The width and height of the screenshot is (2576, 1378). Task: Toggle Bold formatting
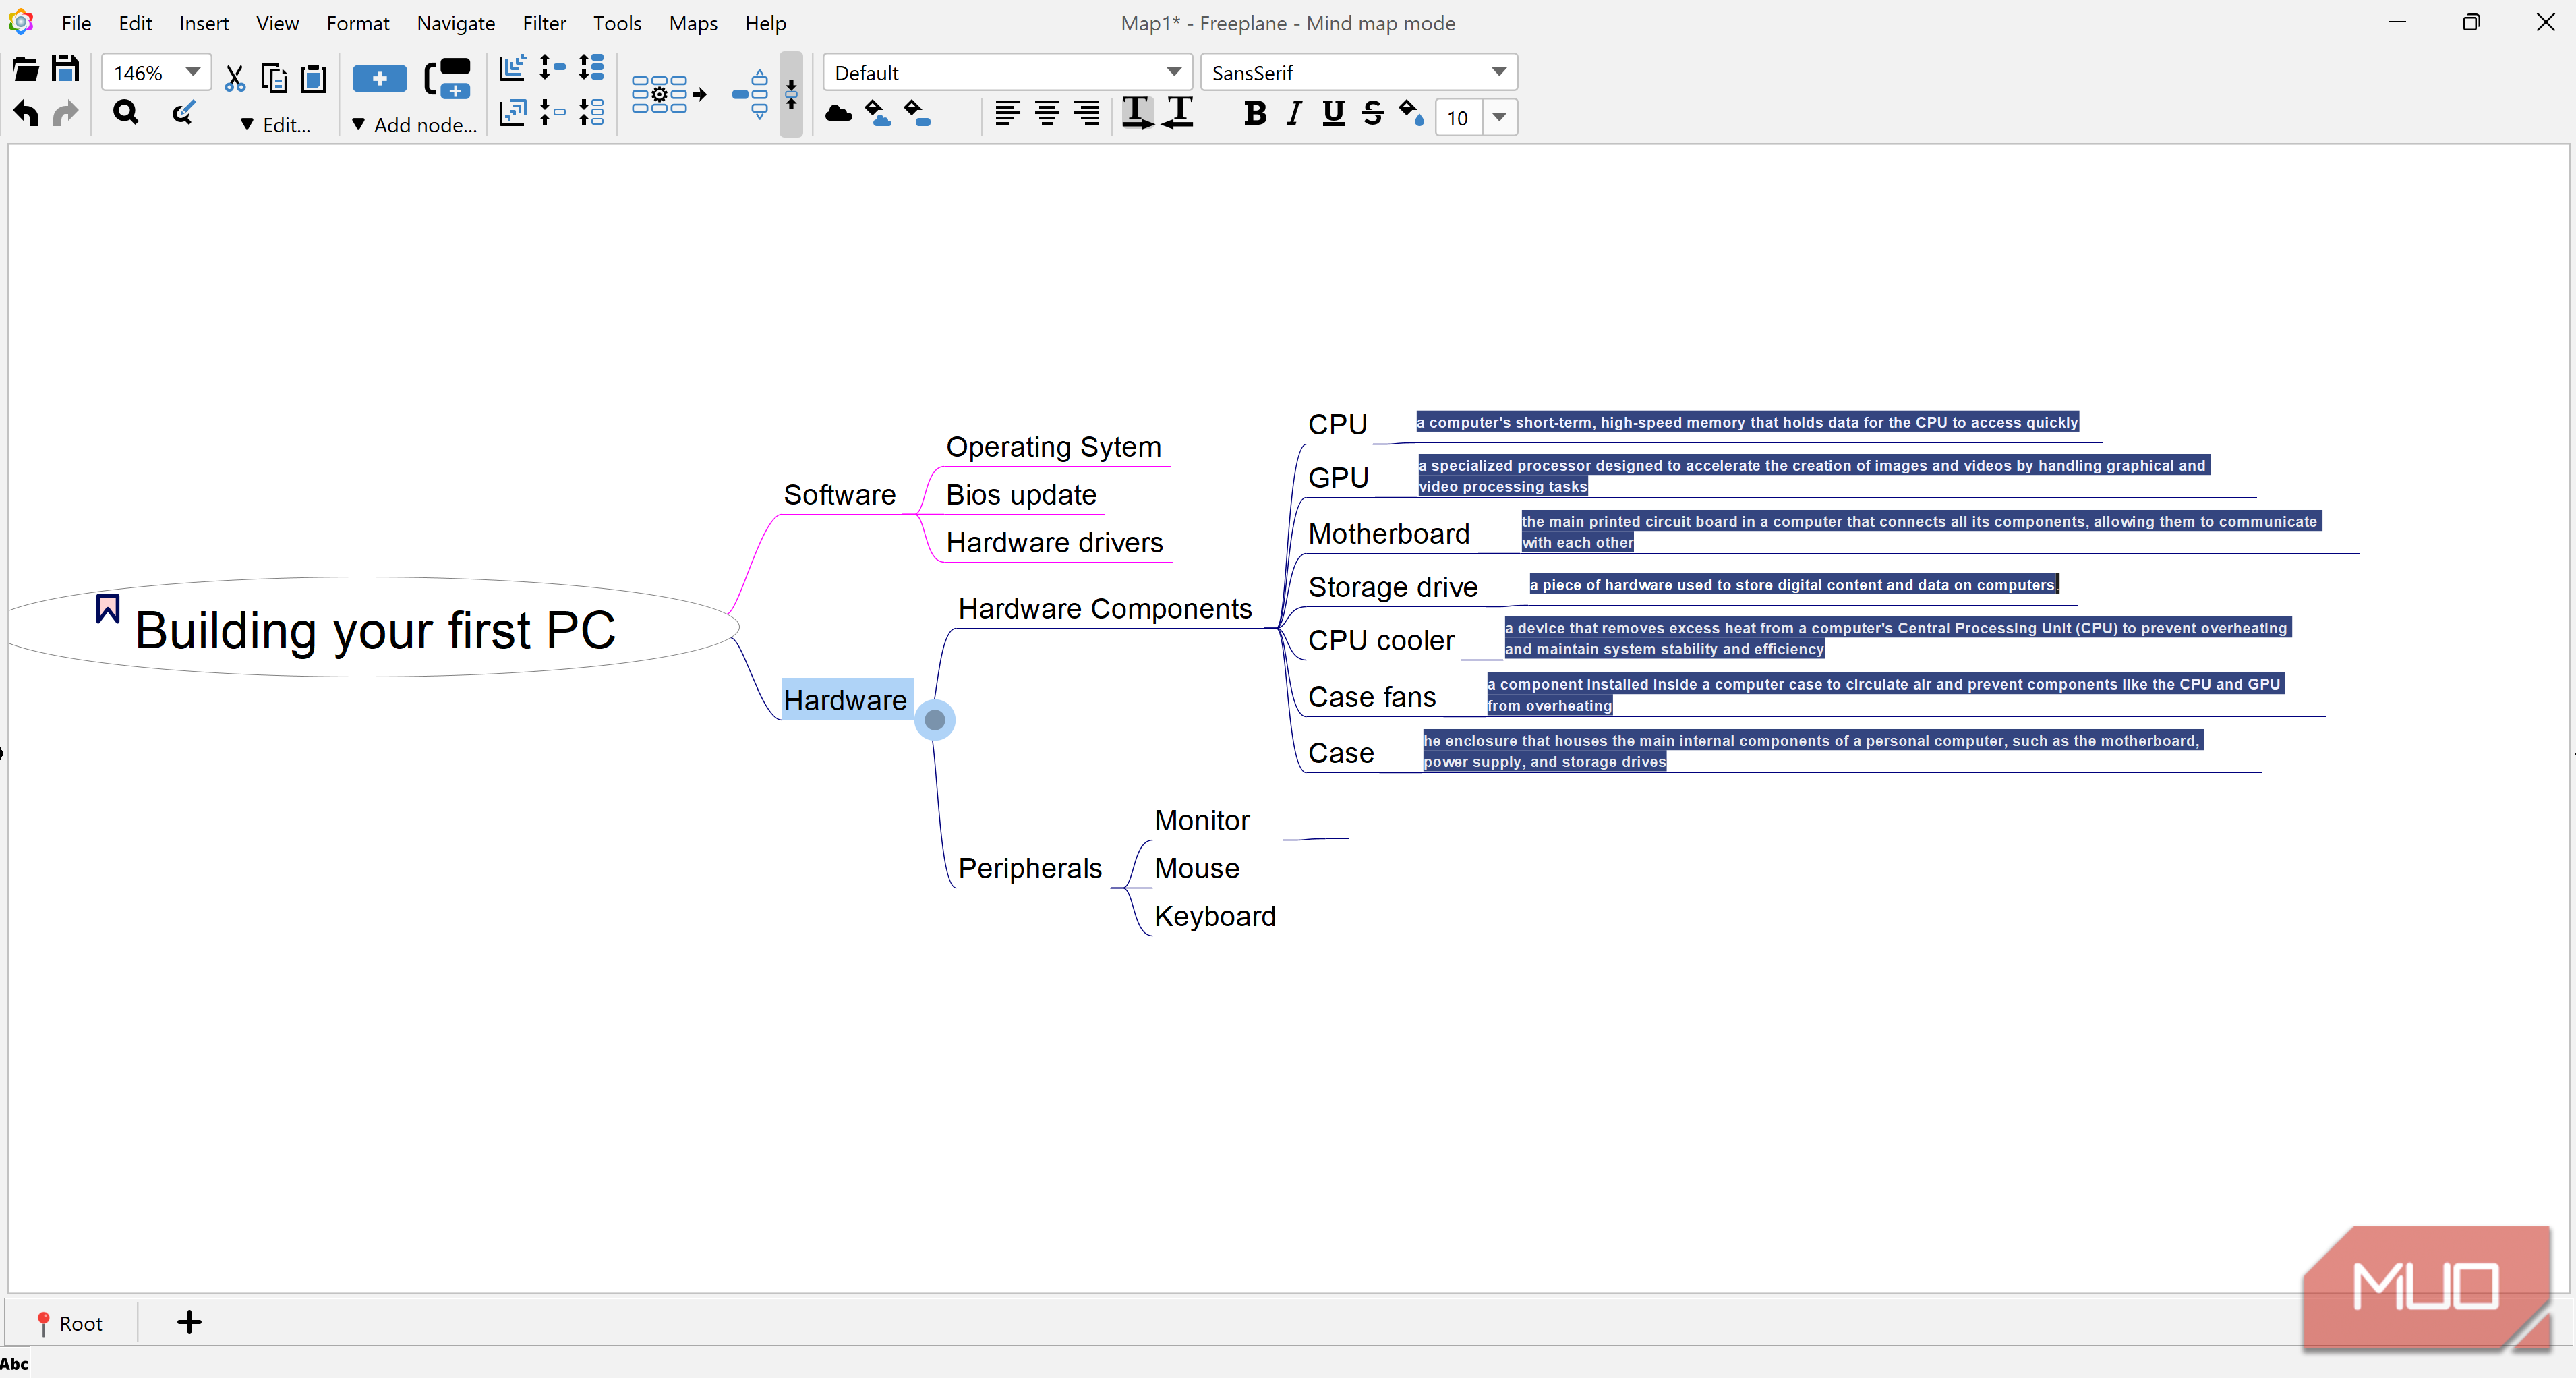1255,114
